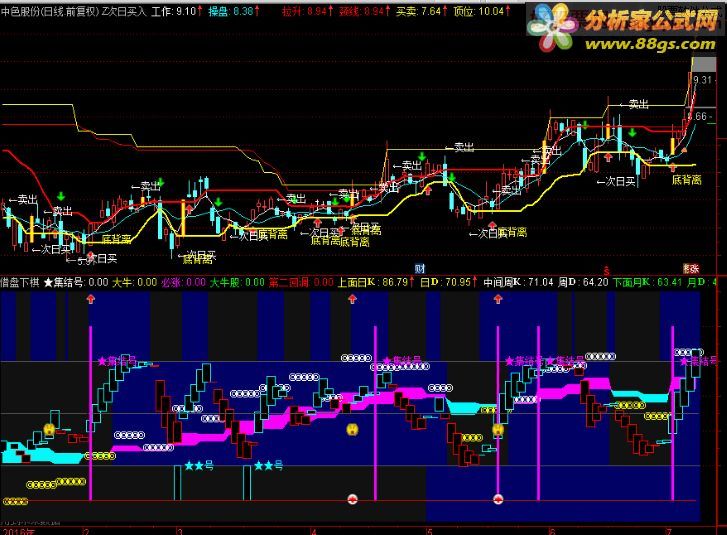
Task: Jump to month 6 on the time axis
Action: coord(552,531)
